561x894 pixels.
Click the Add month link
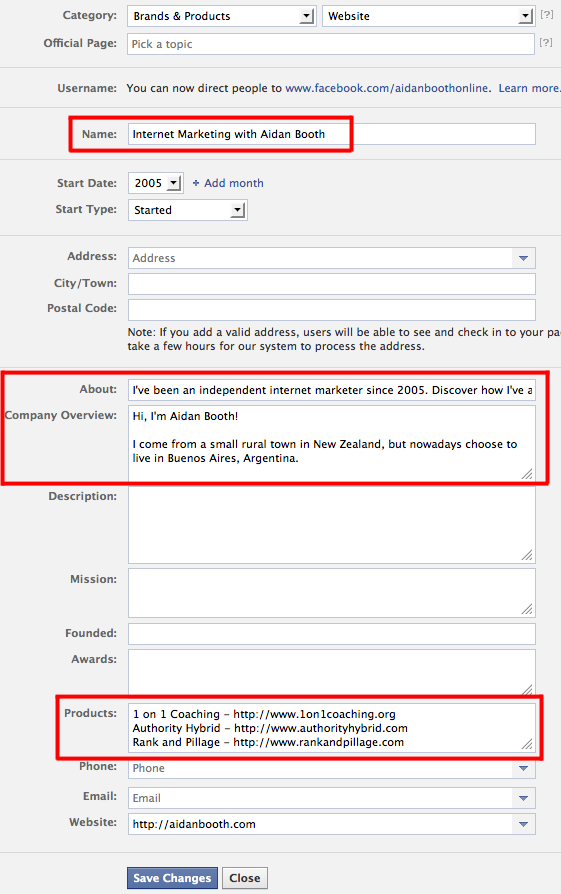coord(234,183)
